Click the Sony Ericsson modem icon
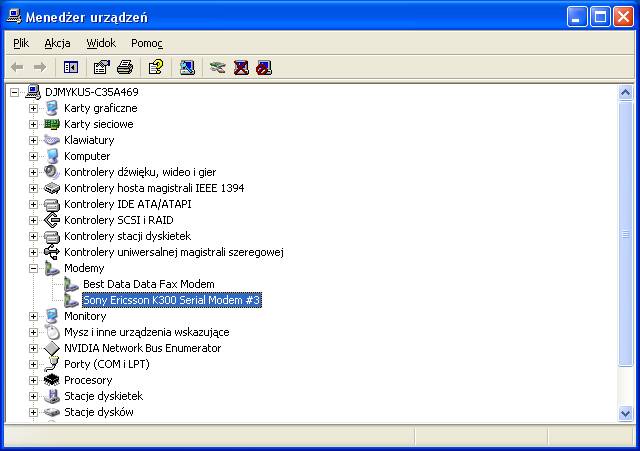The width and height of the screenshot is (640, 451). pyautogui.click(x=71, y=300)
